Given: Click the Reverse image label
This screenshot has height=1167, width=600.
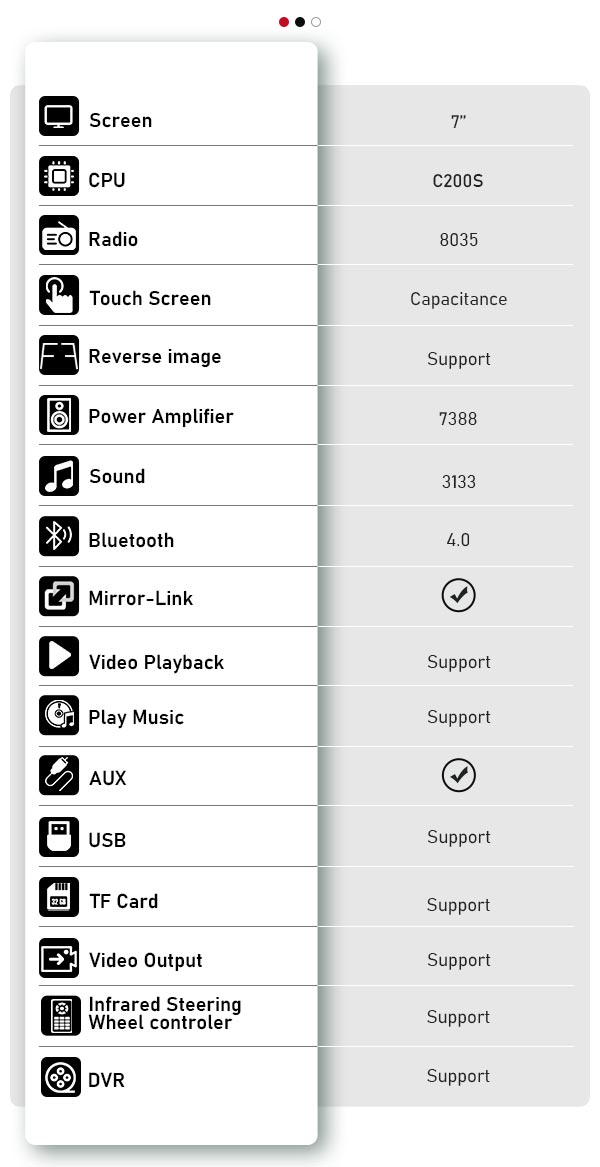Looking at the screenshot, I should tap(155, 357).
